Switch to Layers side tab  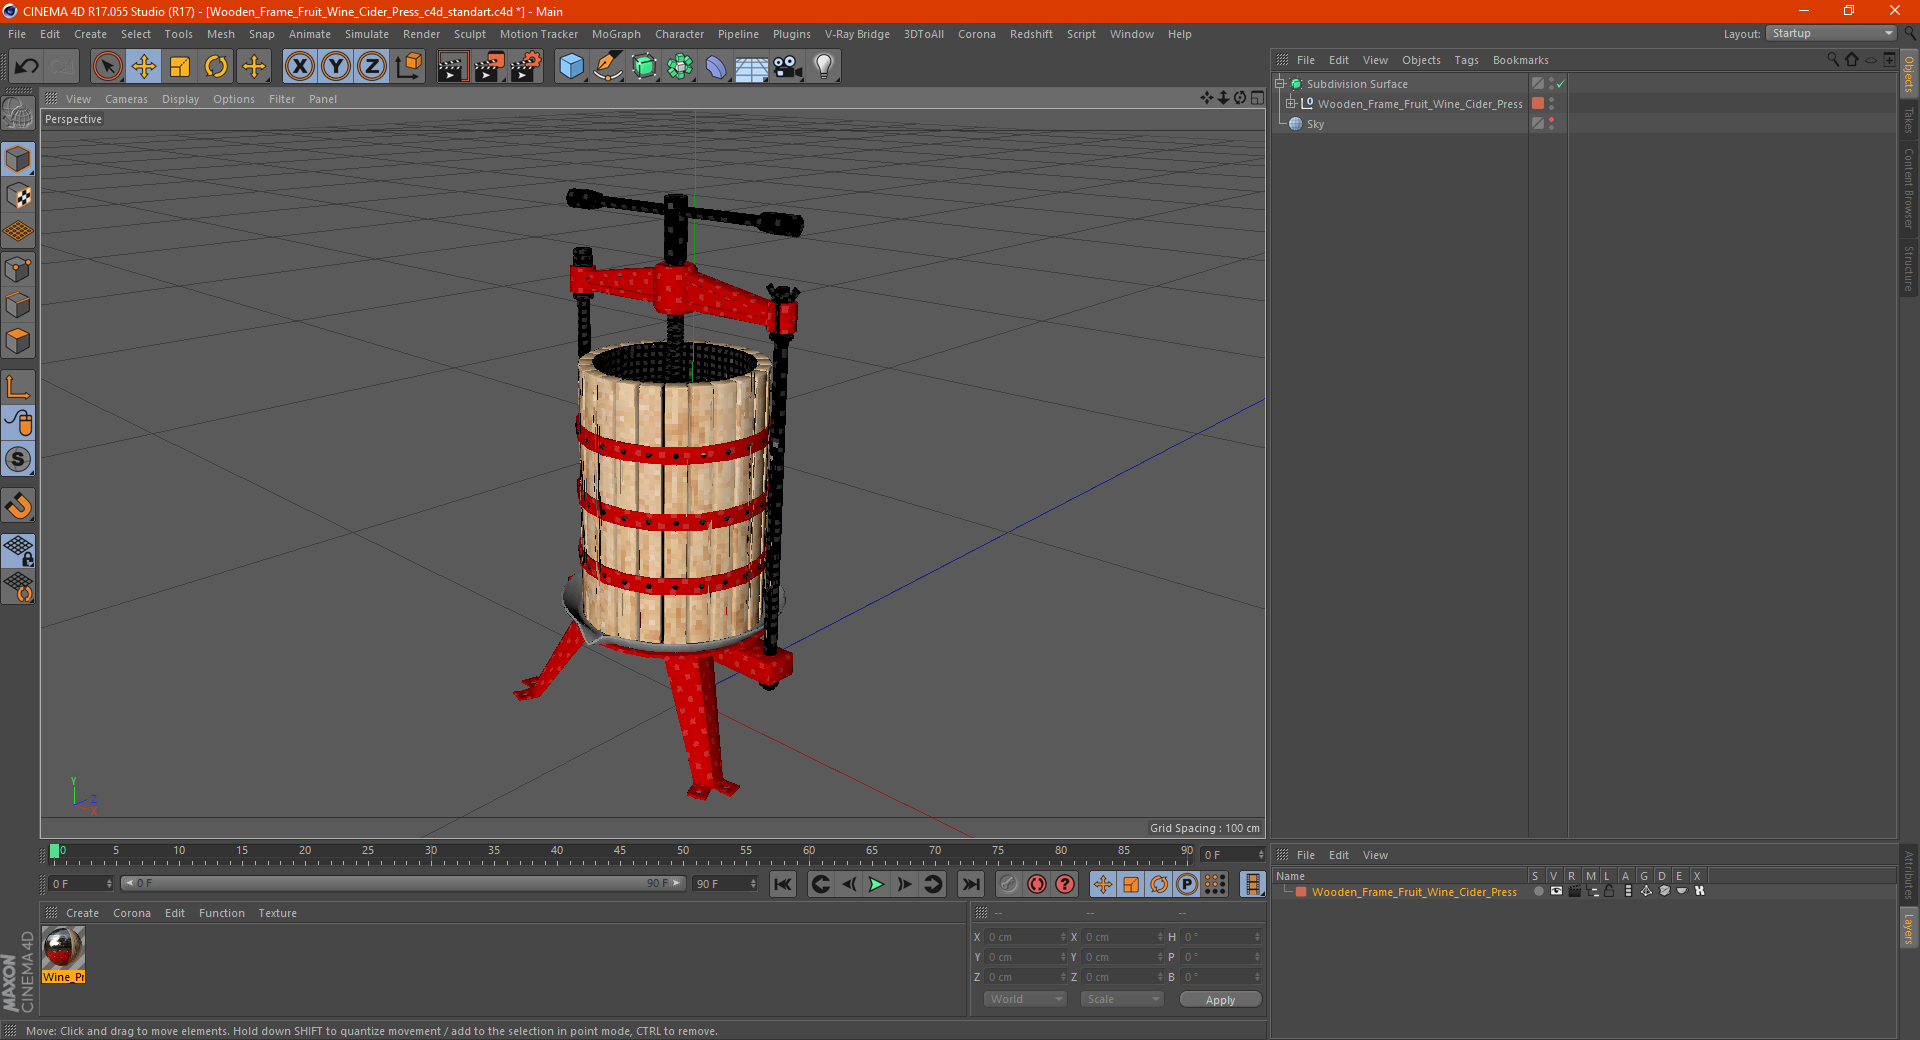(1908, 928)
